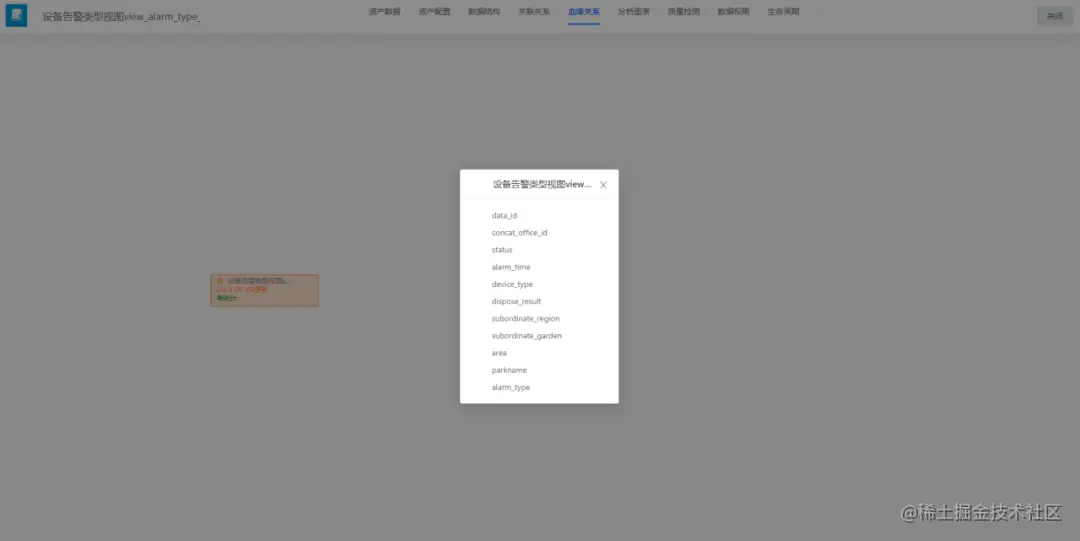Select the alarm_time field
The height and width of the screenshot is (541, 1080).
511,267
